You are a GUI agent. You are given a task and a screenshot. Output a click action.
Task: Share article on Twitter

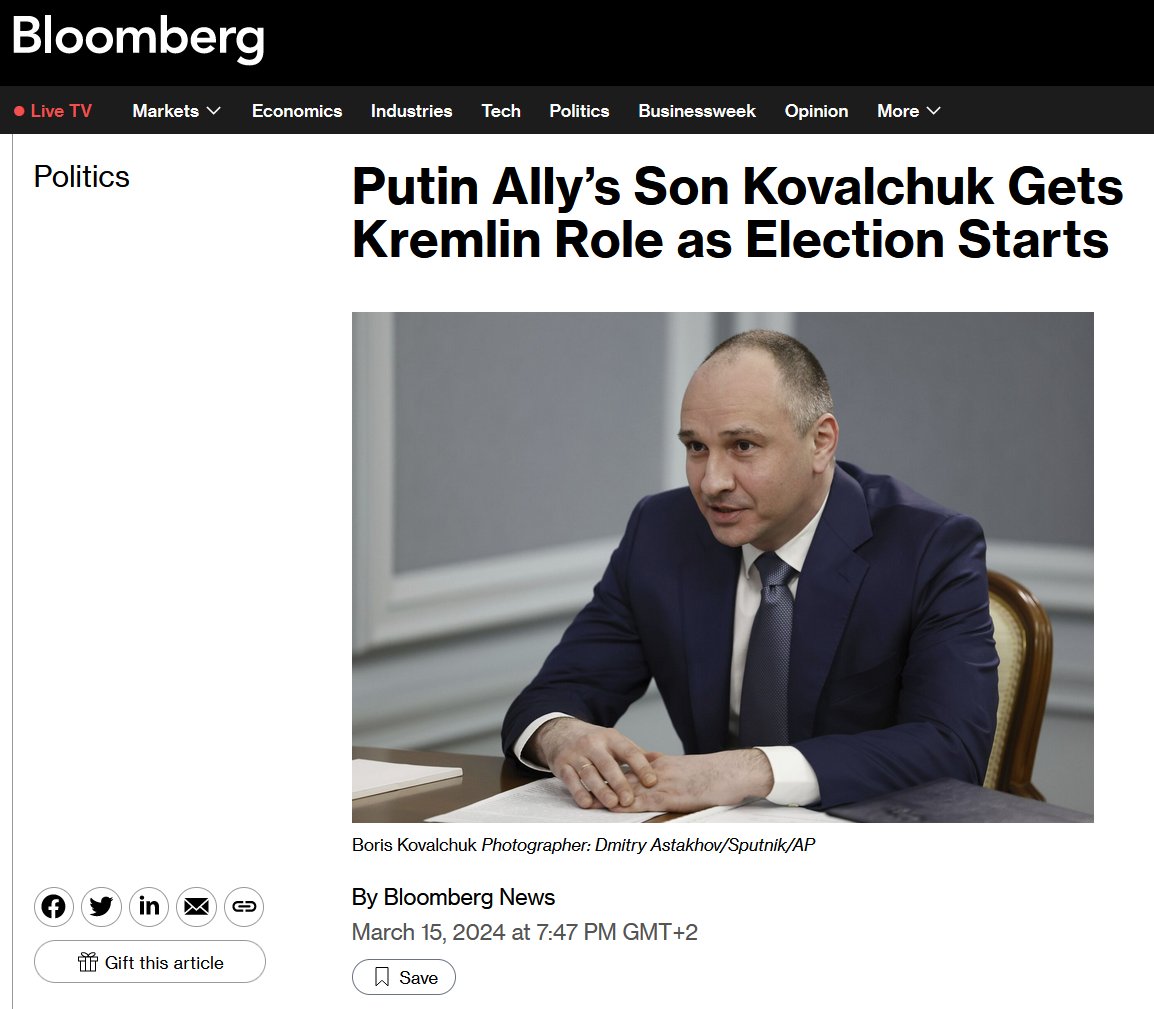101,906
